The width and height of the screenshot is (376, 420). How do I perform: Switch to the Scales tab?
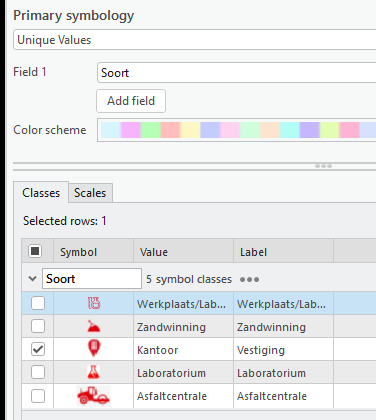90,193
